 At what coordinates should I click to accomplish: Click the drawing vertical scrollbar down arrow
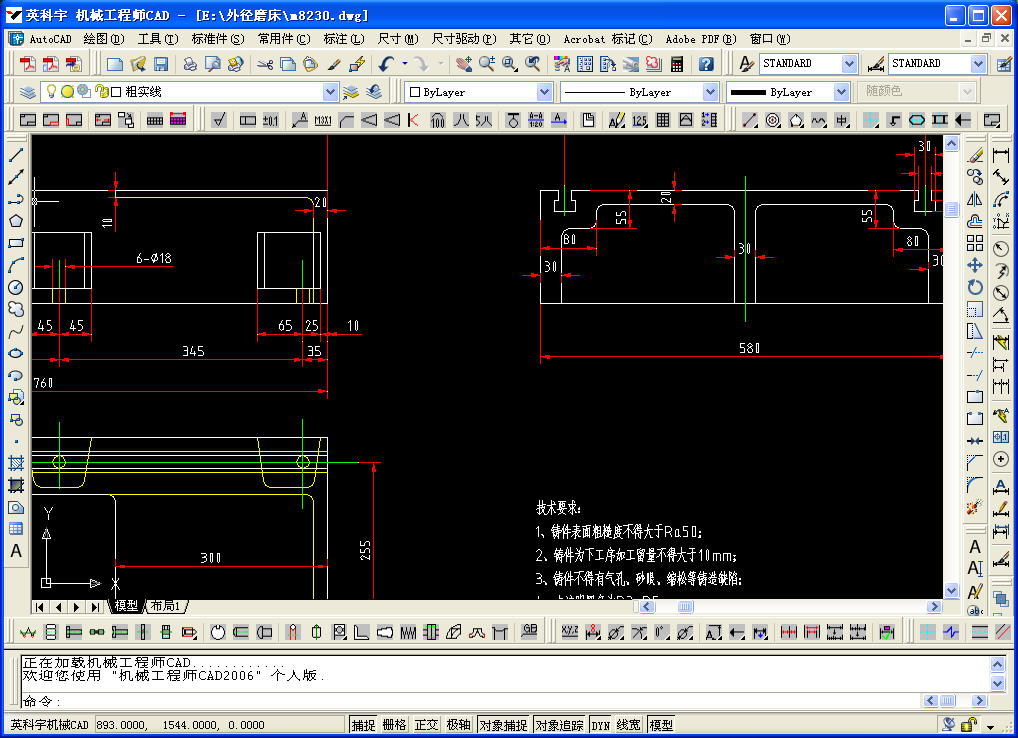click(951, 590)
